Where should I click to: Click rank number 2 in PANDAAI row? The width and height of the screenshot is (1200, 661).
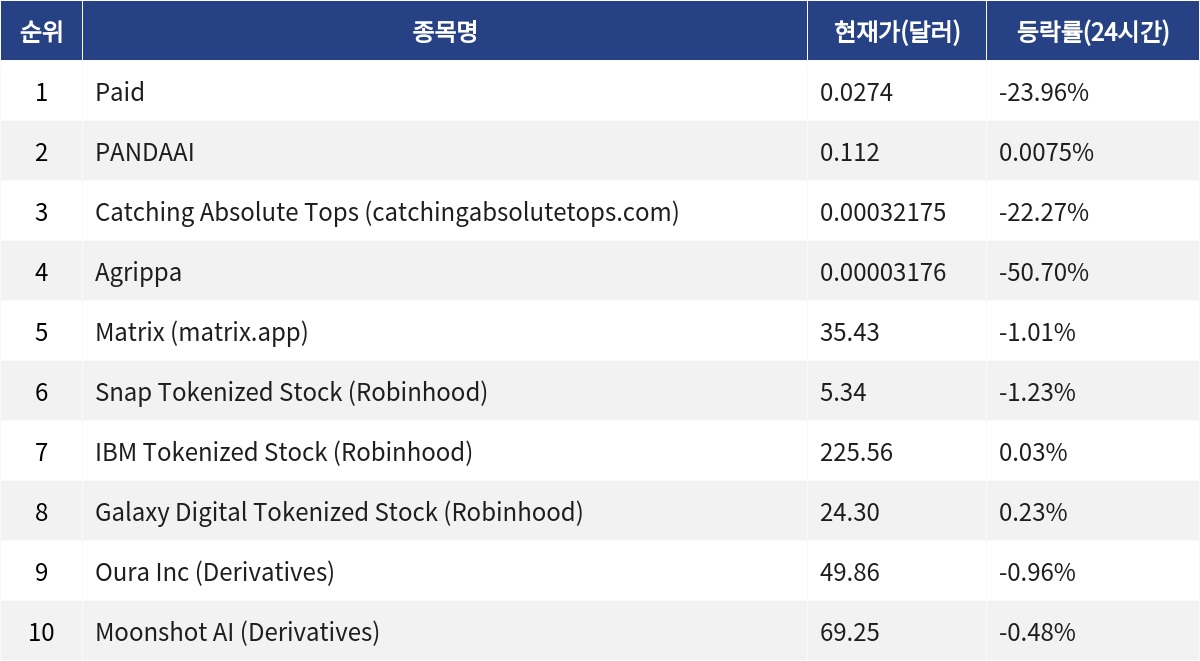(x=41, y=153)
